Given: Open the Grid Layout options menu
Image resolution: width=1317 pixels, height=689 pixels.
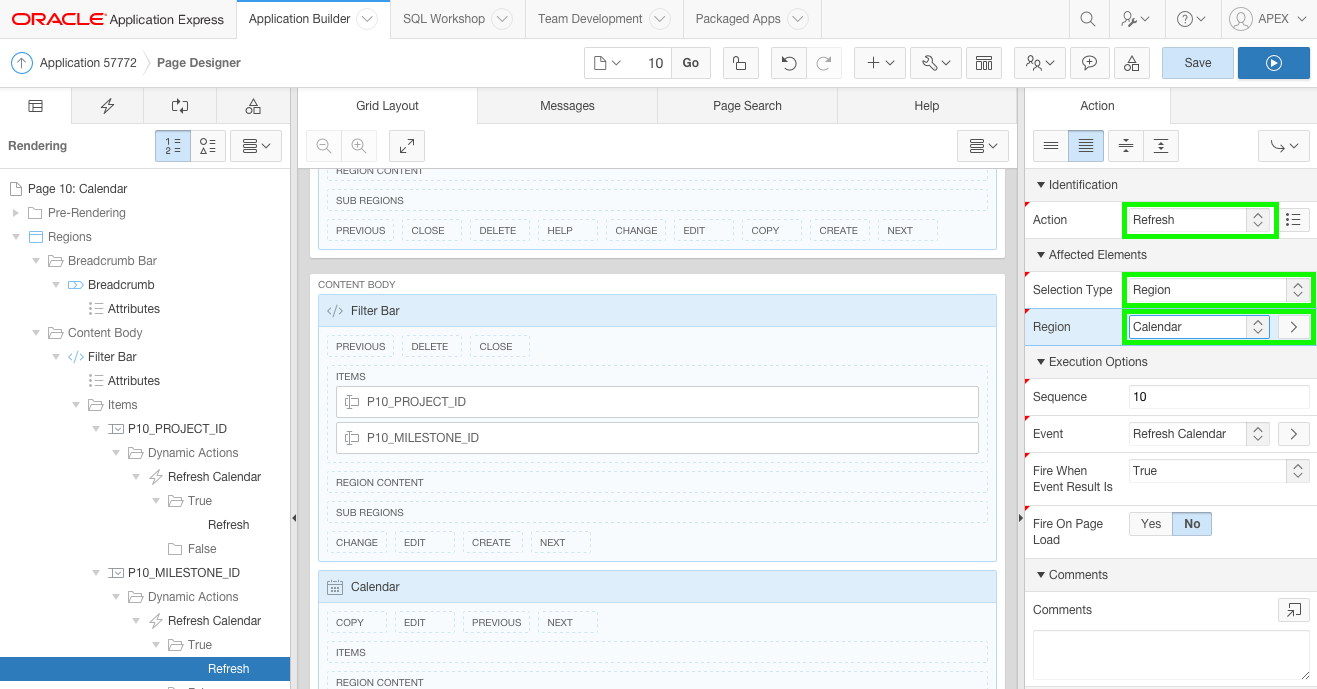Looking at the screenshot, I should pos(983,146).
